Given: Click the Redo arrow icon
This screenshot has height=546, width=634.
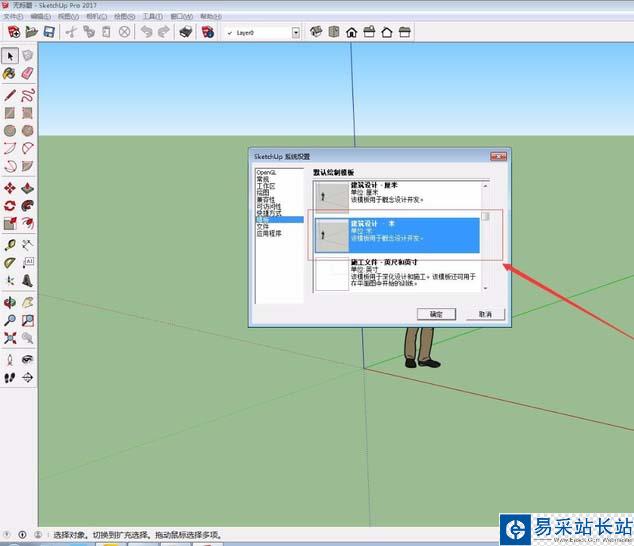Looking at the screenshot, I should 164,32.
